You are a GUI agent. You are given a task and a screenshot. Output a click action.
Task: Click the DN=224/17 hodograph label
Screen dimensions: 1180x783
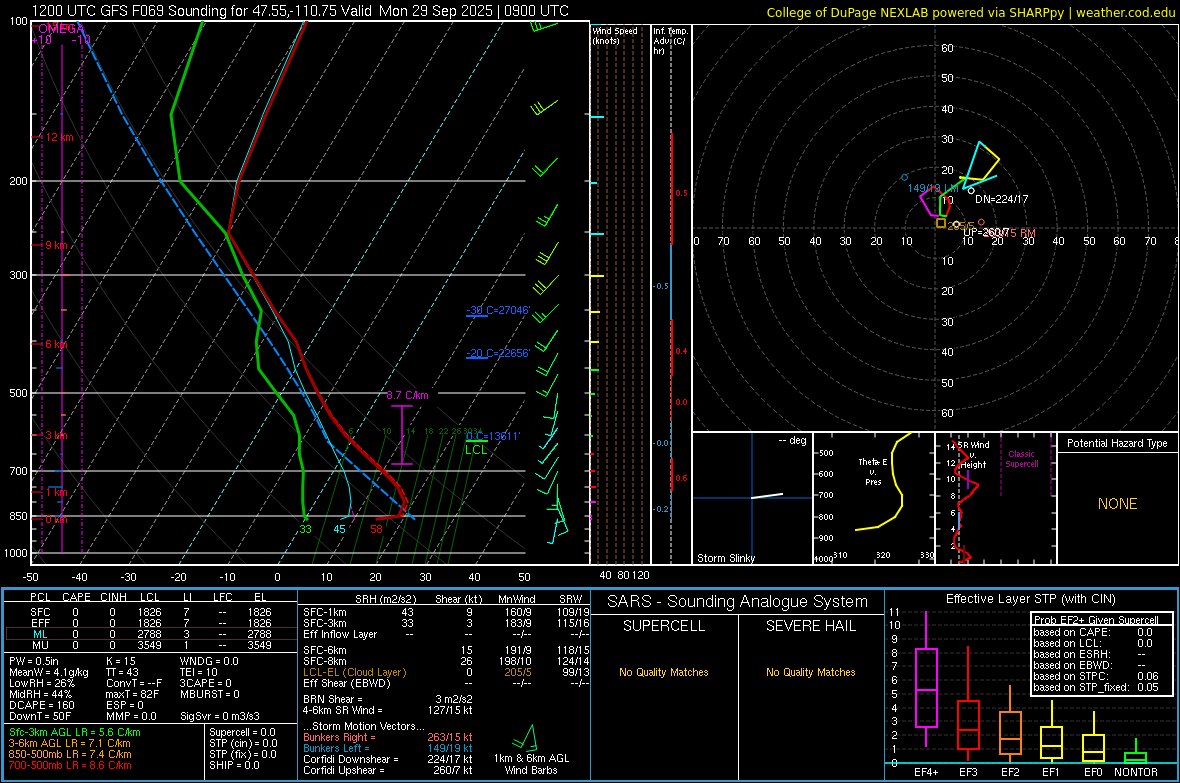(1002, 200)
